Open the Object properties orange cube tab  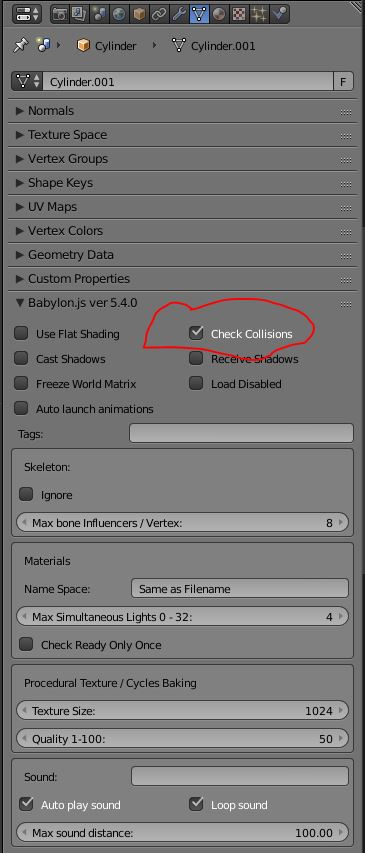[139, 14]
